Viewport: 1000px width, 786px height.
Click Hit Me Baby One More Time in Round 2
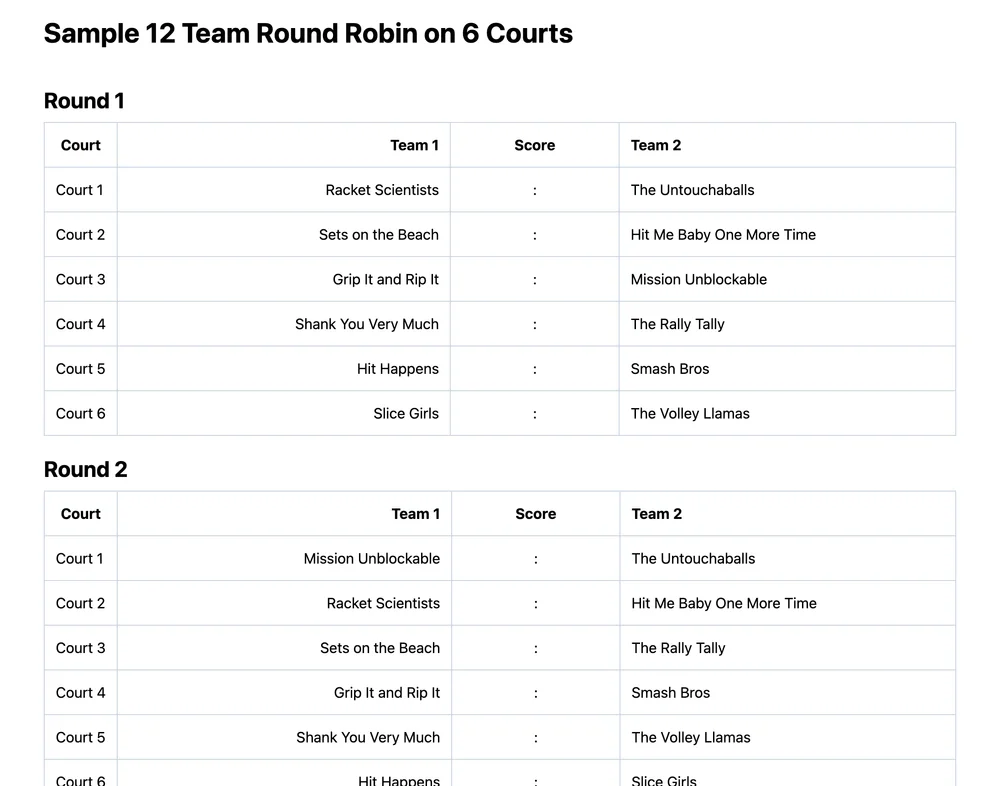coord(724,603)
